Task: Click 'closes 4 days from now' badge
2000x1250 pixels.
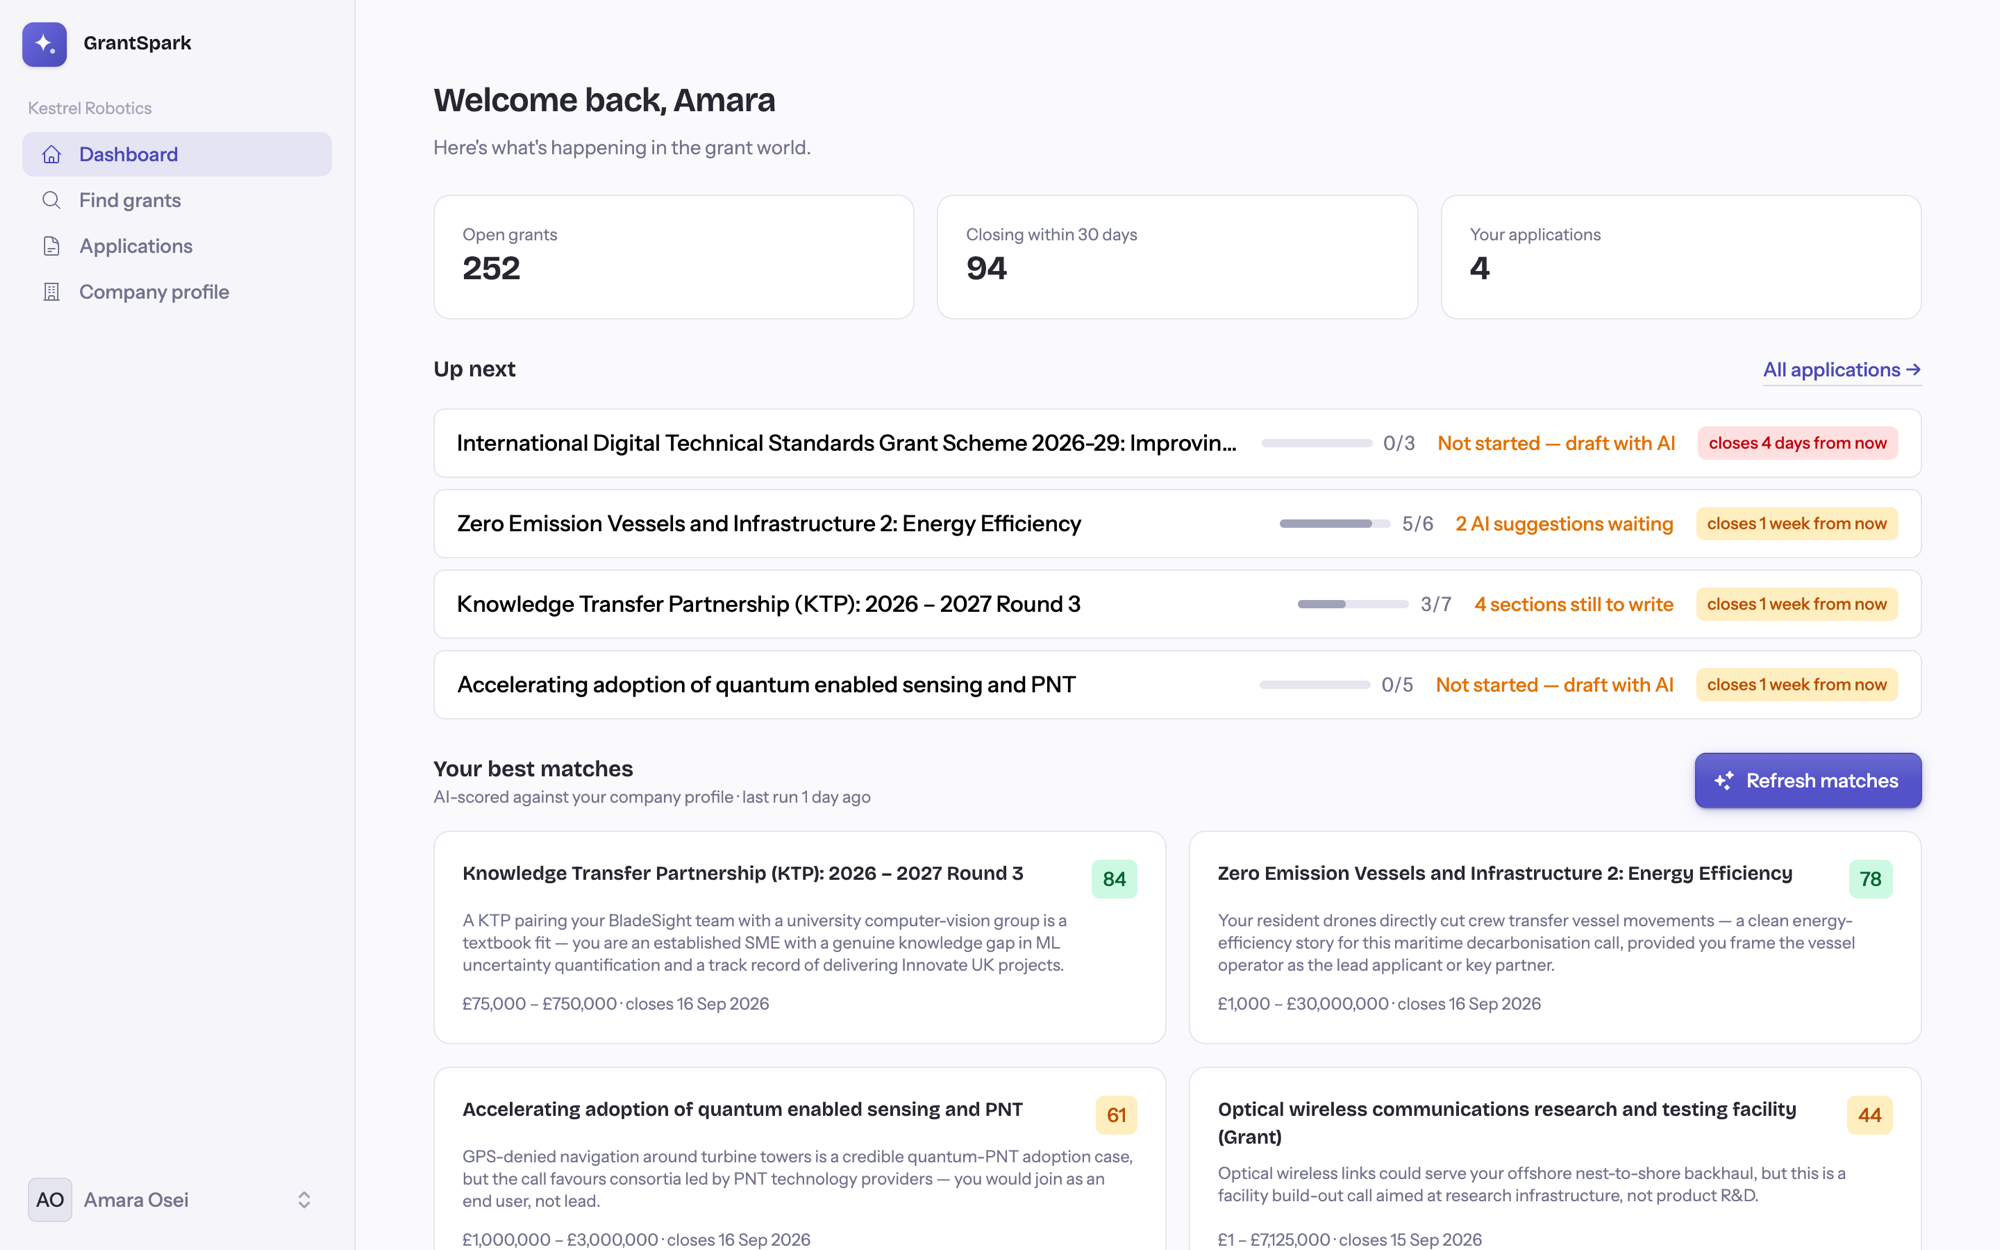Action: (x=1798, y=443)
